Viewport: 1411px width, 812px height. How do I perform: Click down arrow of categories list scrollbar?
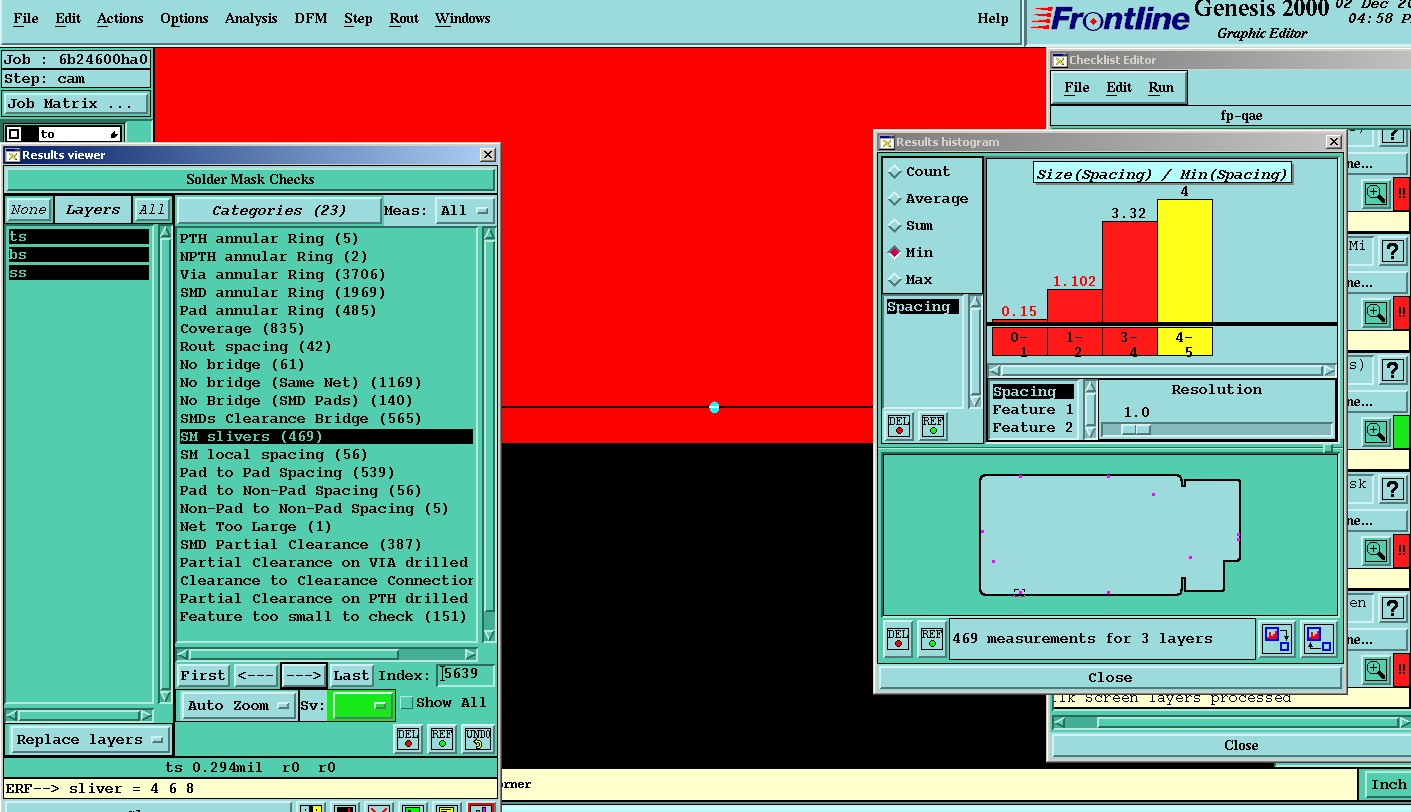click(489, 636)
